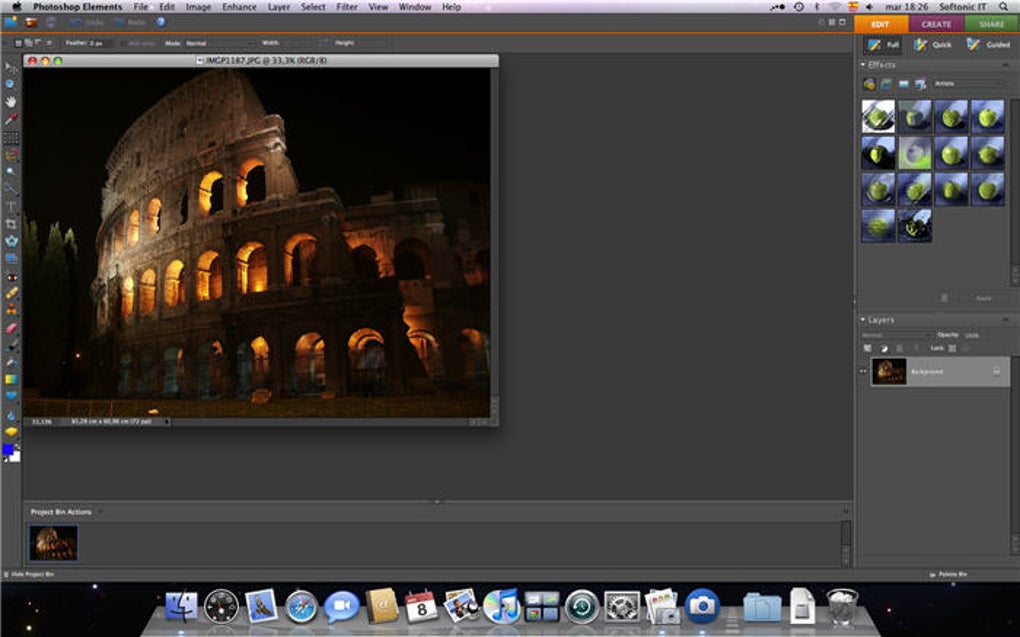The width and height of the screenshot is (1020, 637).
Task: Select the Hand tool
Action: tap(11, 101)
